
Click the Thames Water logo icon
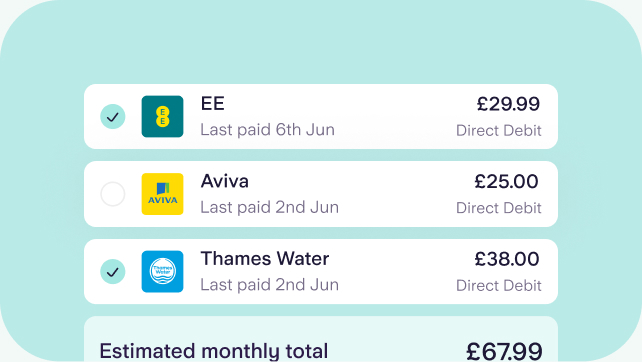[x=163, y=272]
